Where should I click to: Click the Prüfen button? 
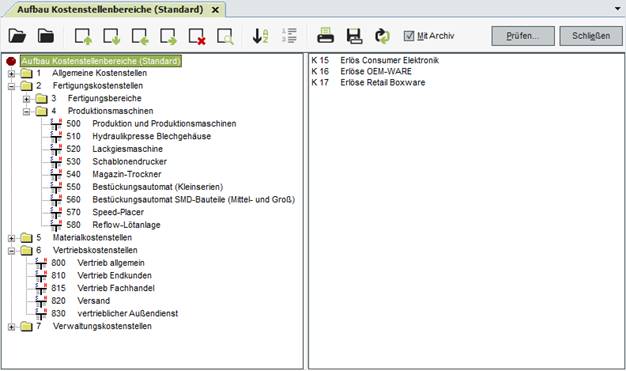tap(523, 36)
